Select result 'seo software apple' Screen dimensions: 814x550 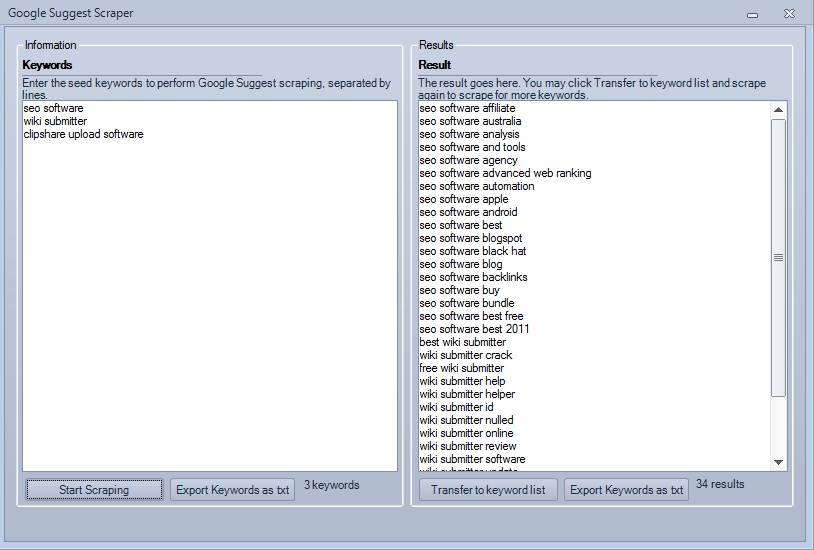(464, 199)
